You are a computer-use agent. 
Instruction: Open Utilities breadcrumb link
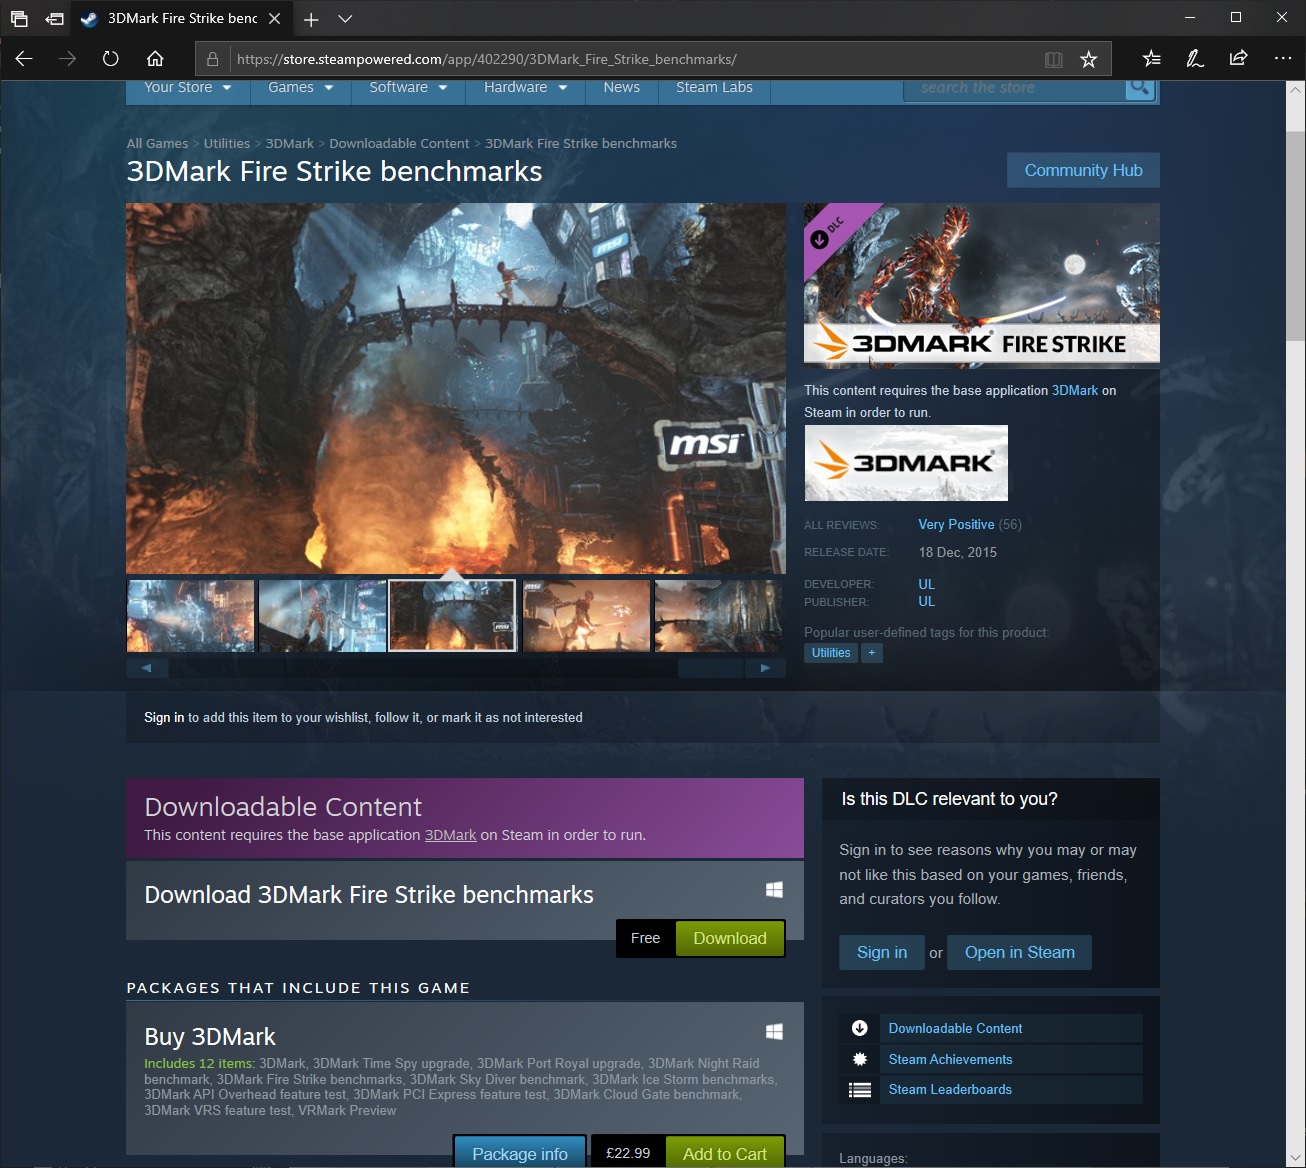pyautogui.click(x=227, y=144)
